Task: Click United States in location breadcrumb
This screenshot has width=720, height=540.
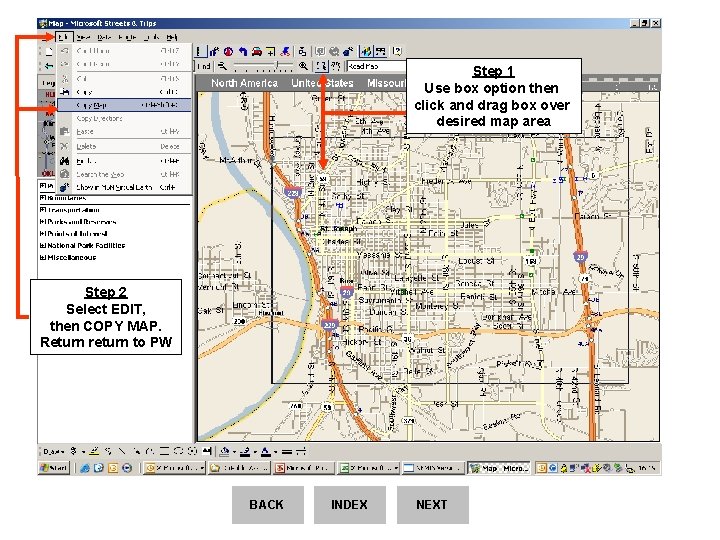Action: click(322, 83)
